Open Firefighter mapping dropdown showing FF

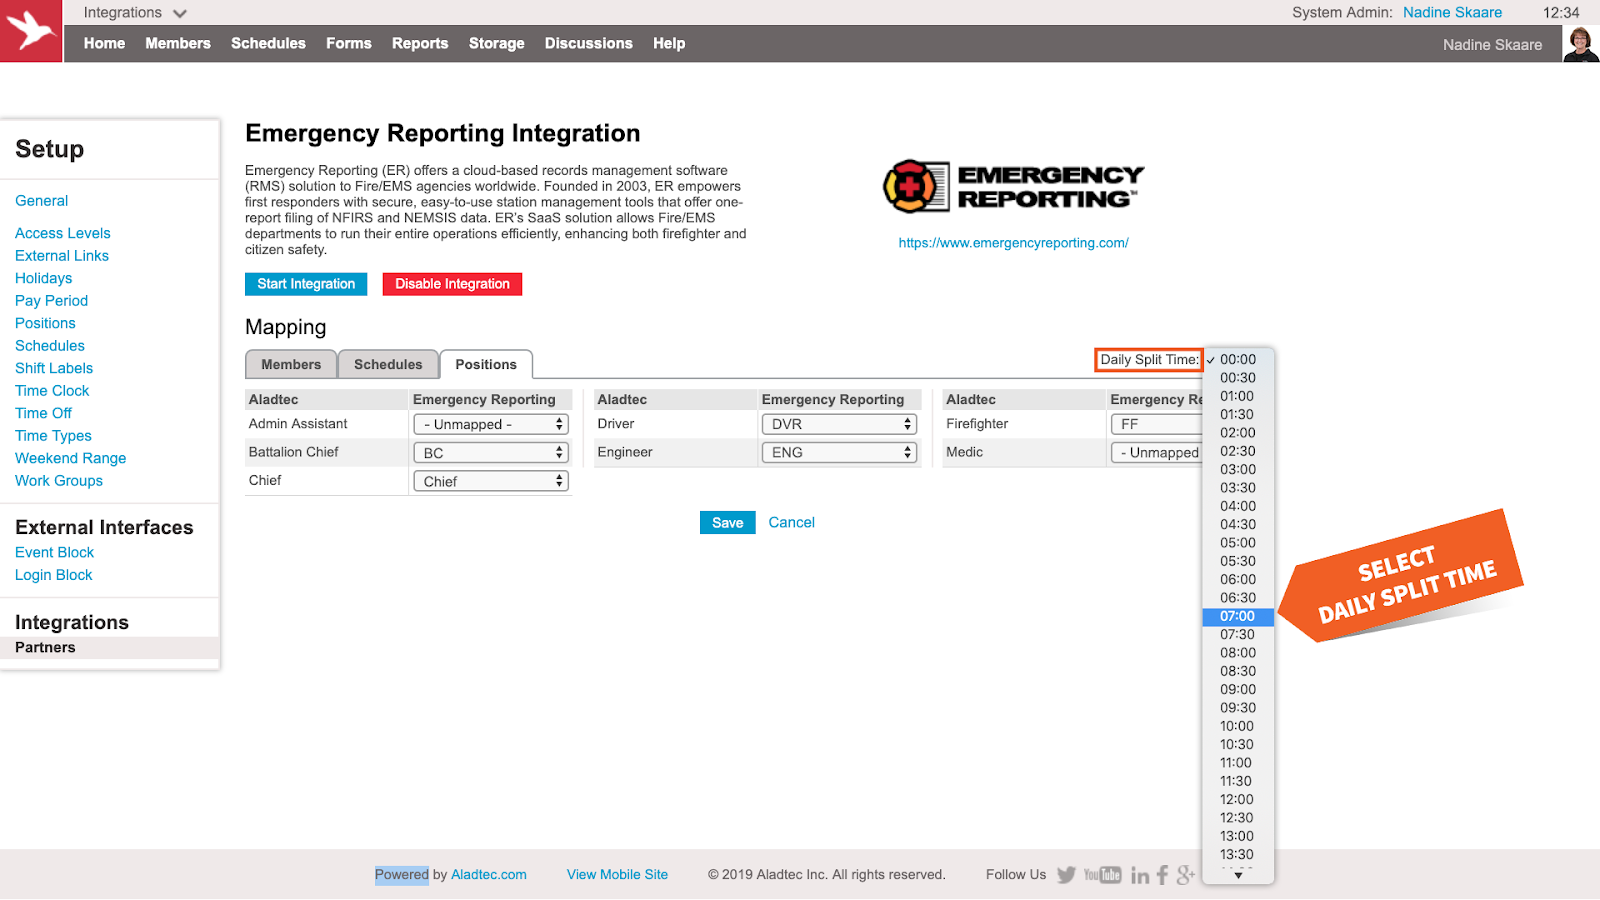1156,425
